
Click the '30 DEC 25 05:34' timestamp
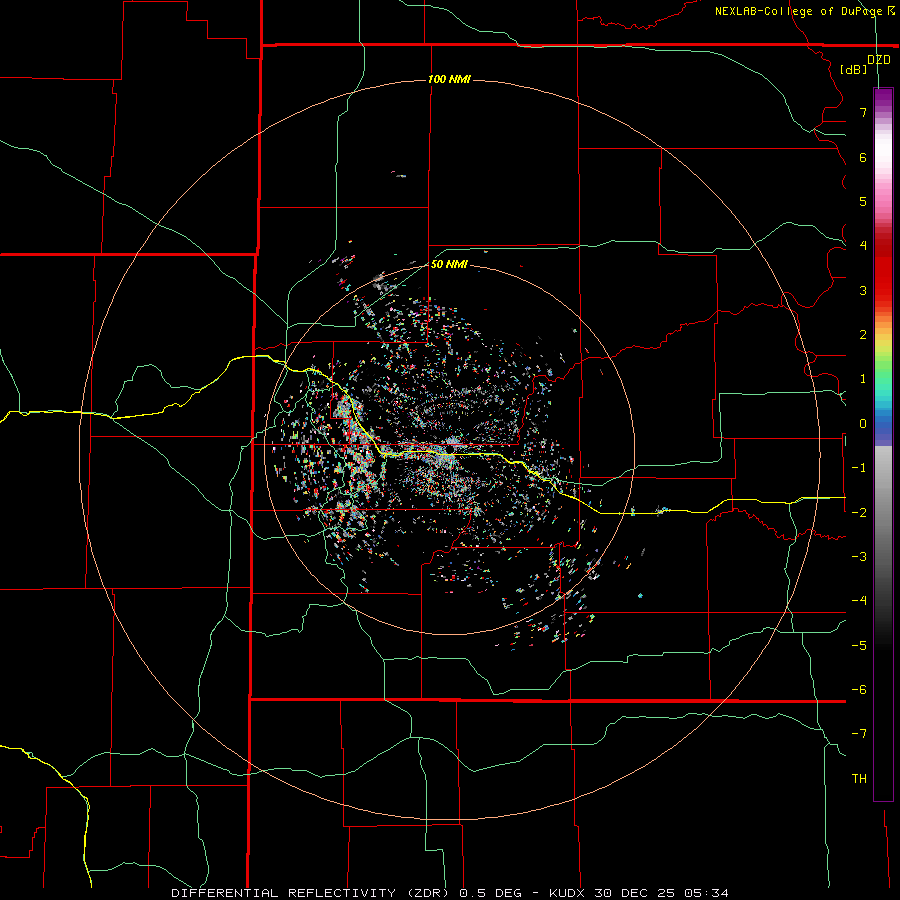[660, 893]
